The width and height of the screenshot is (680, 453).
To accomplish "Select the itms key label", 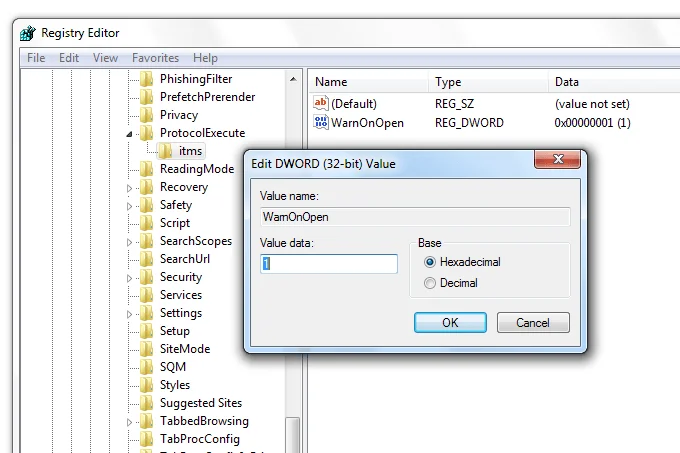I will pyautogui.click(x=190, y=151).
